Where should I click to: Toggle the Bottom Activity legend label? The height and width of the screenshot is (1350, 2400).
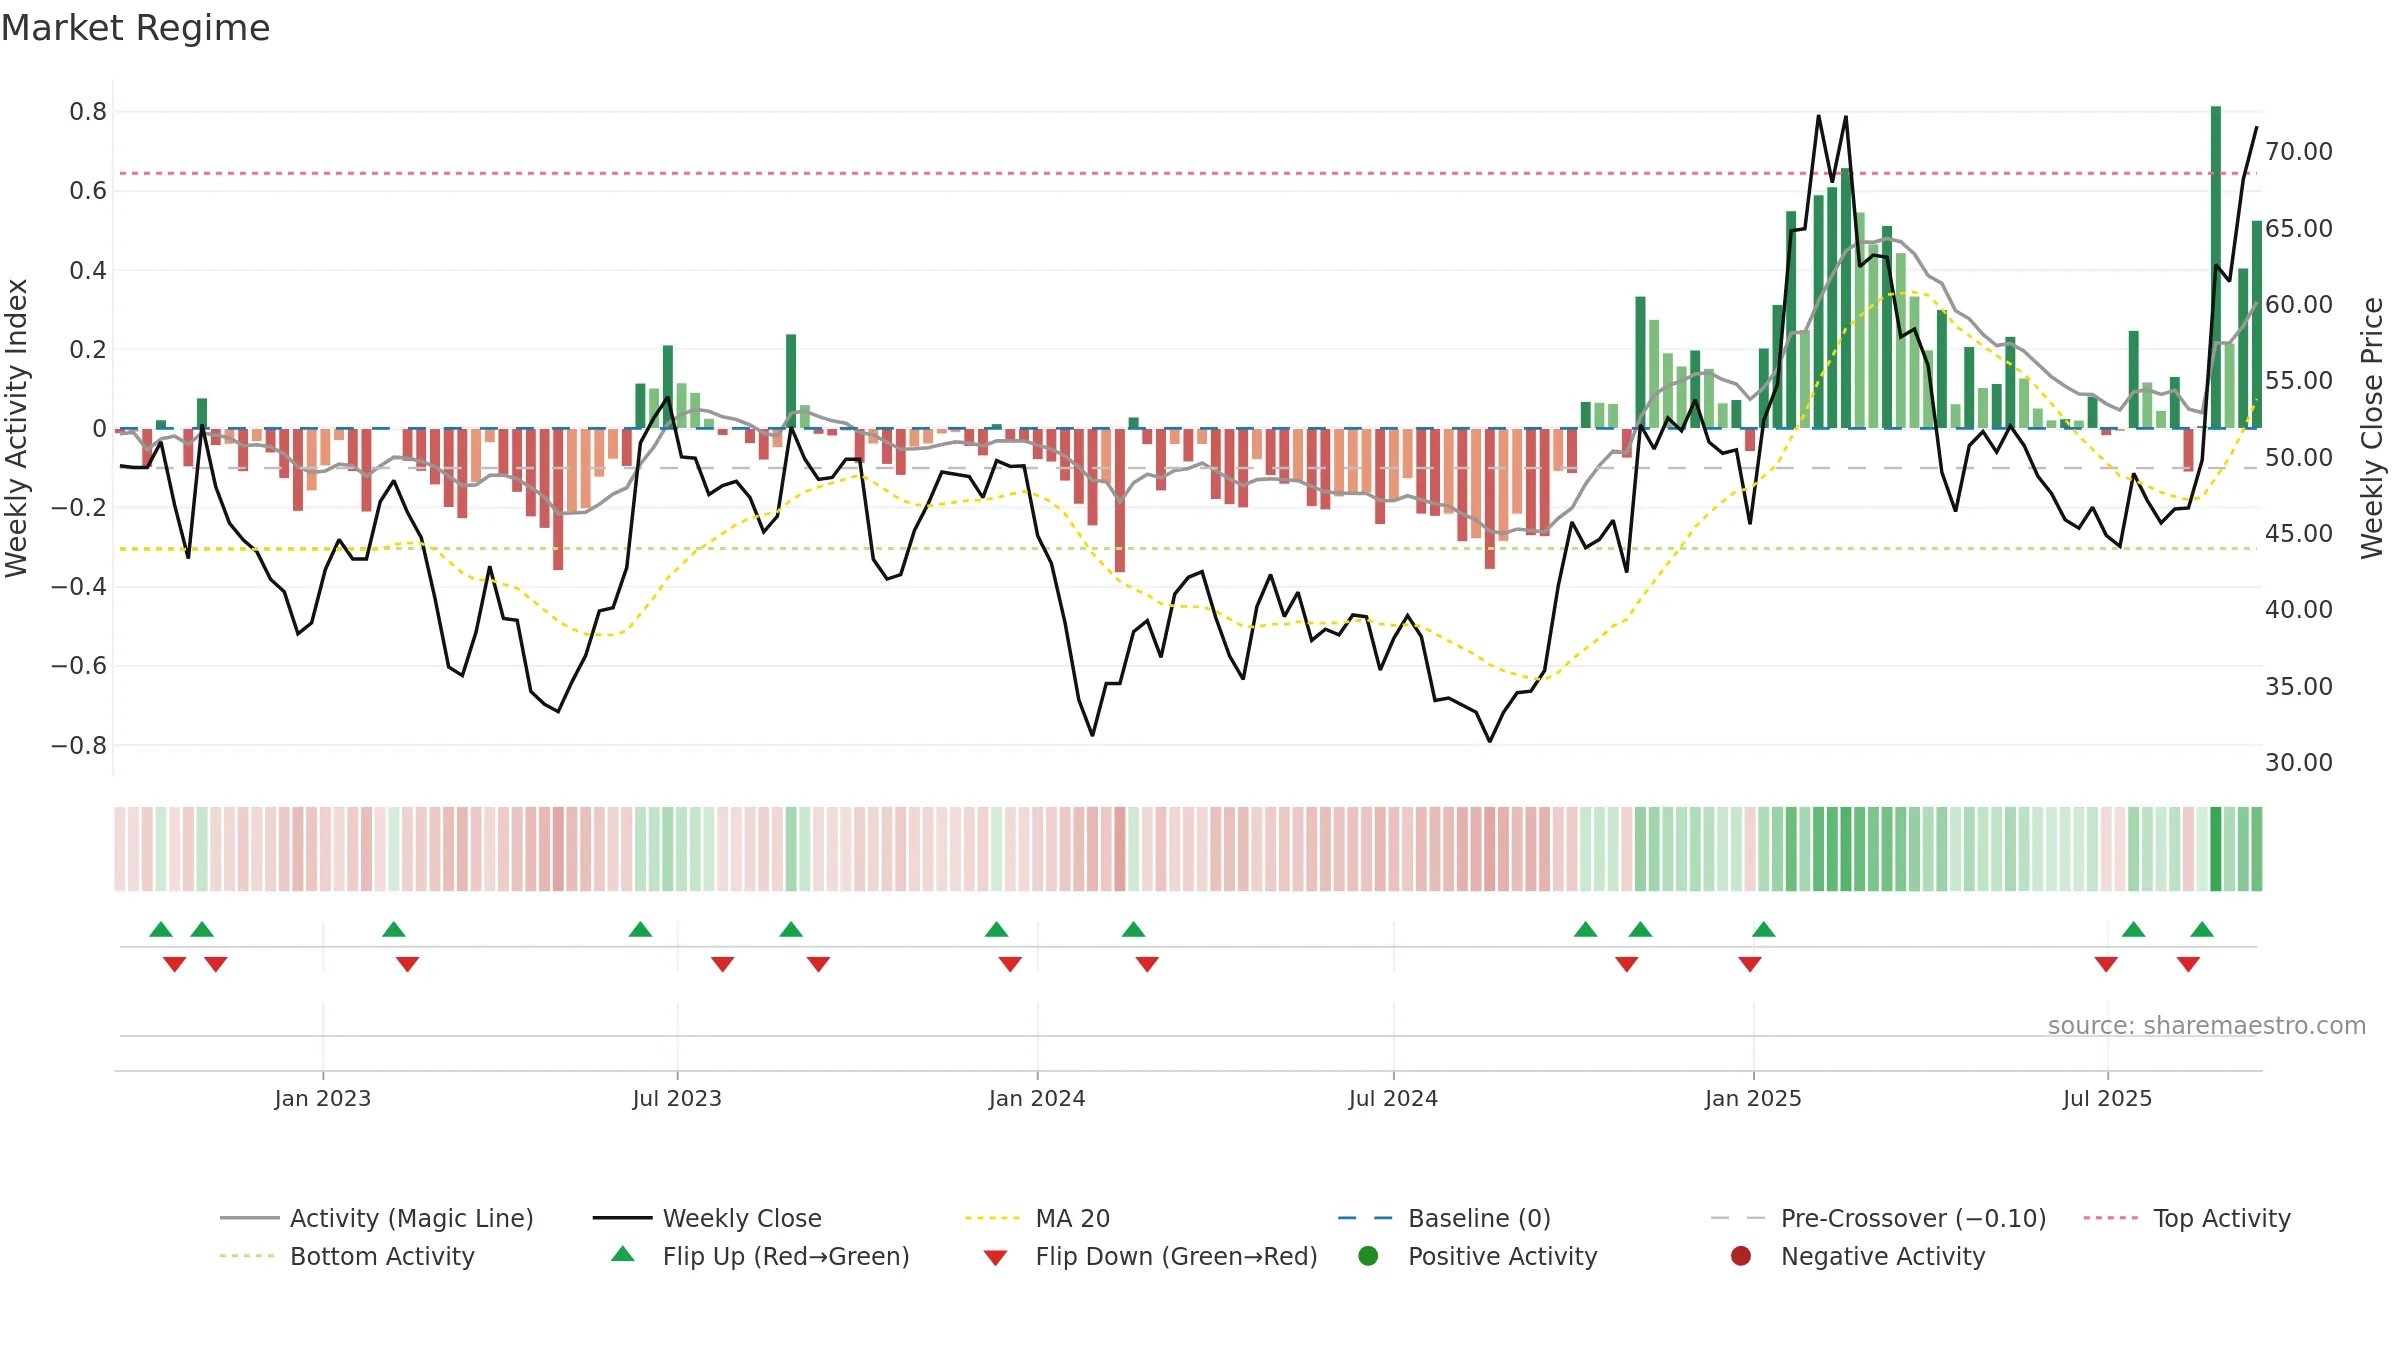(382, 1256)
